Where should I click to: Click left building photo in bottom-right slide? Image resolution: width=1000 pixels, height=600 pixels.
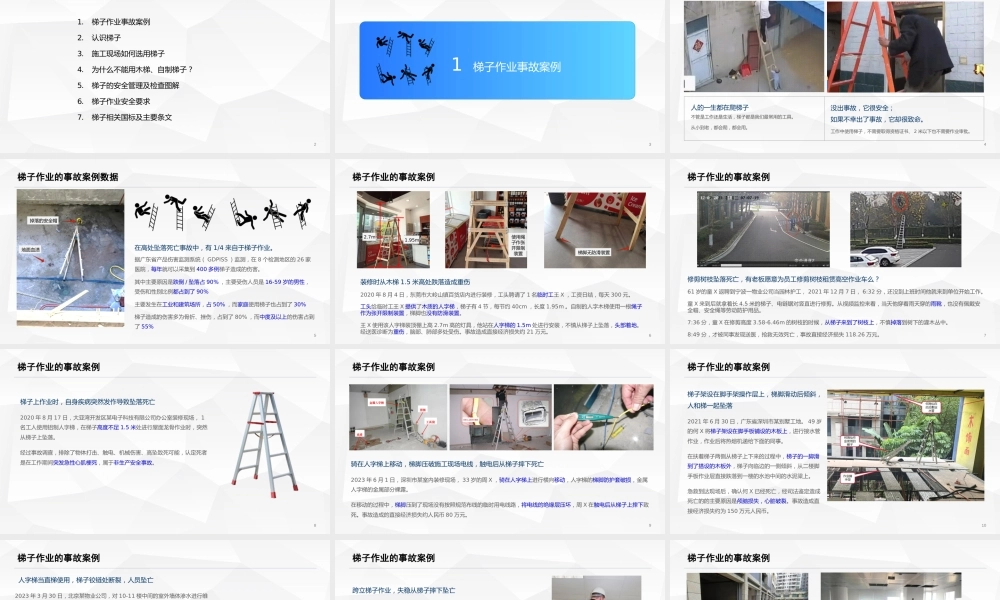coord(747,587)
